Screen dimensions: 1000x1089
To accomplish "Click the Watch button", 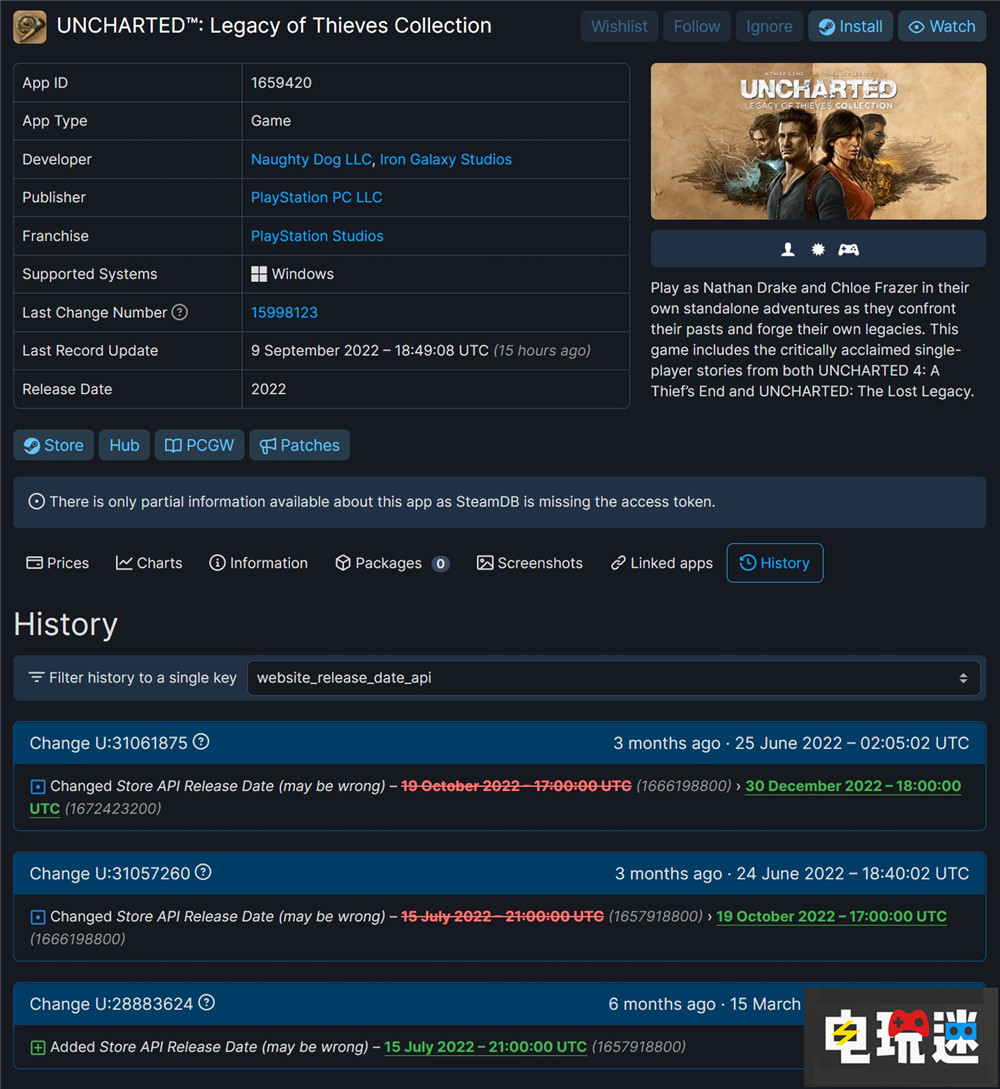I will (941, 26).
